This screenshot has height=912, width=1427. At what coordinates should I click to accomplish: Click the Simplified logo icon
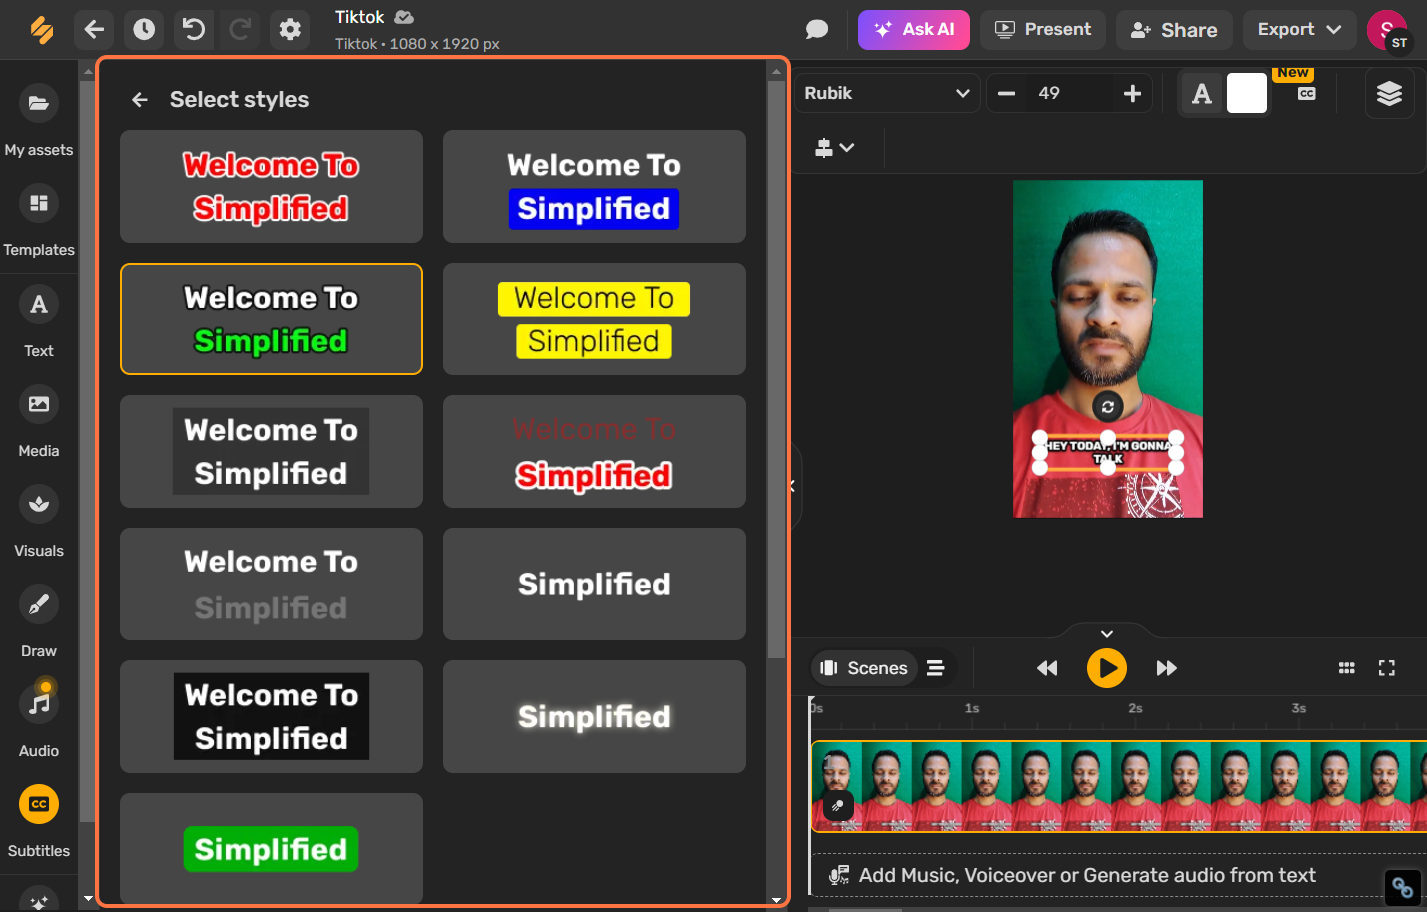[41, 30]
